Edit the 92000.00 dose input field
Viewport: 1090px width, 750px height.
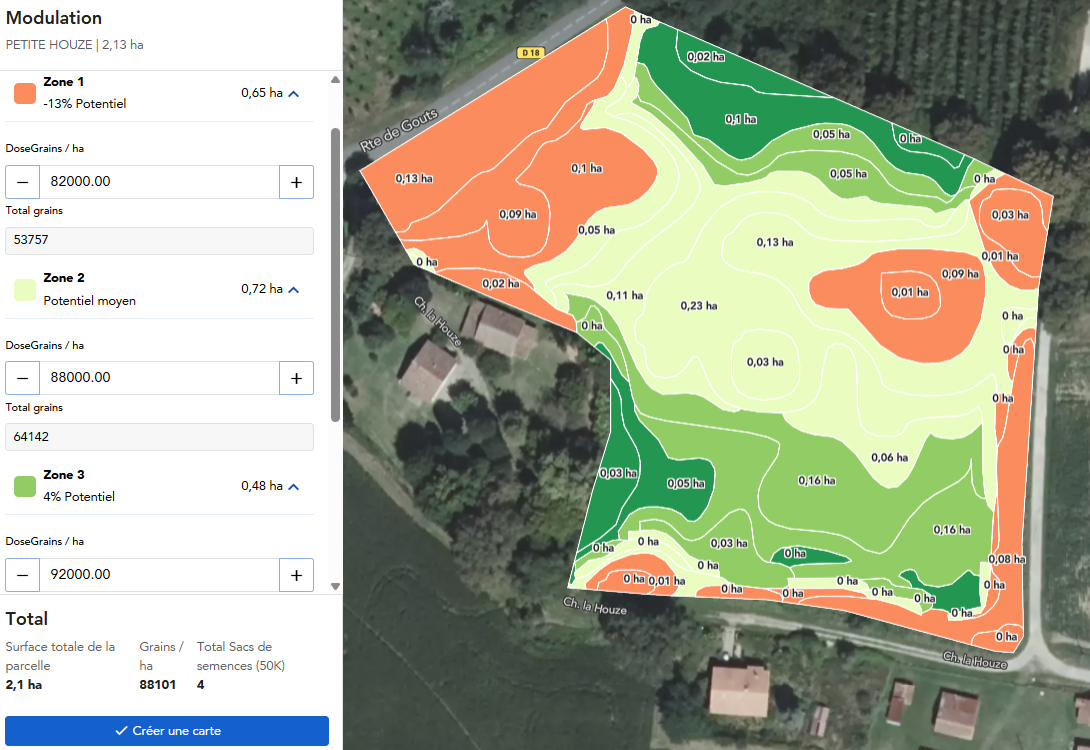pyautogui.click(x=159, y=575)
